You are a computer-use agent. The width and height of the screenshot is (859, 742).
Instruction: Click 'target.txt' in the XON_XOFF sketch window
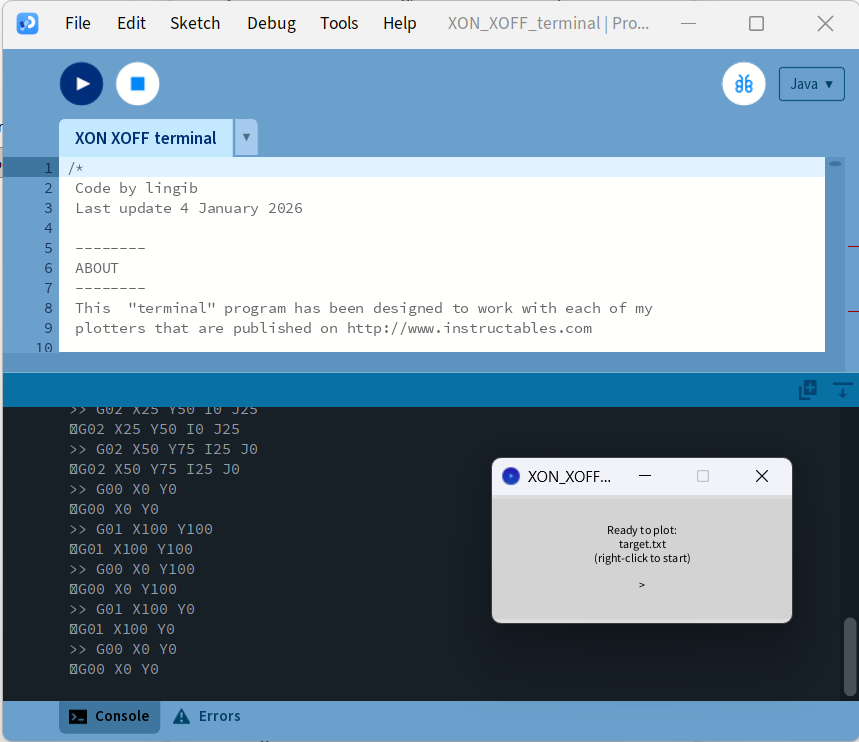tap(642, 544)
